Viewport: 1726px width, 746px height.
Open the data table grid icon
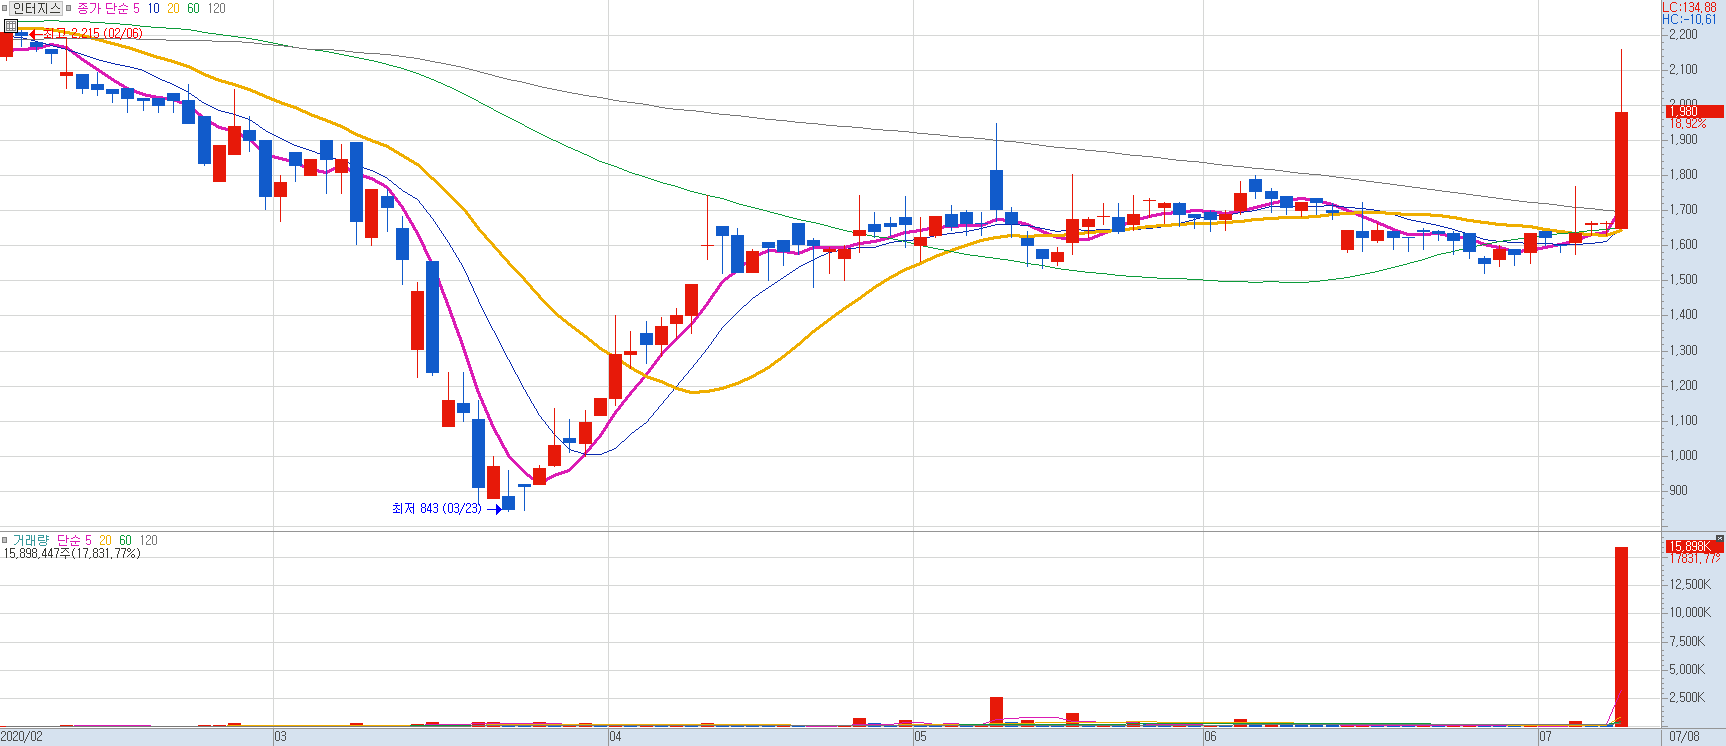pyautogui.click(x=9, y=25)
